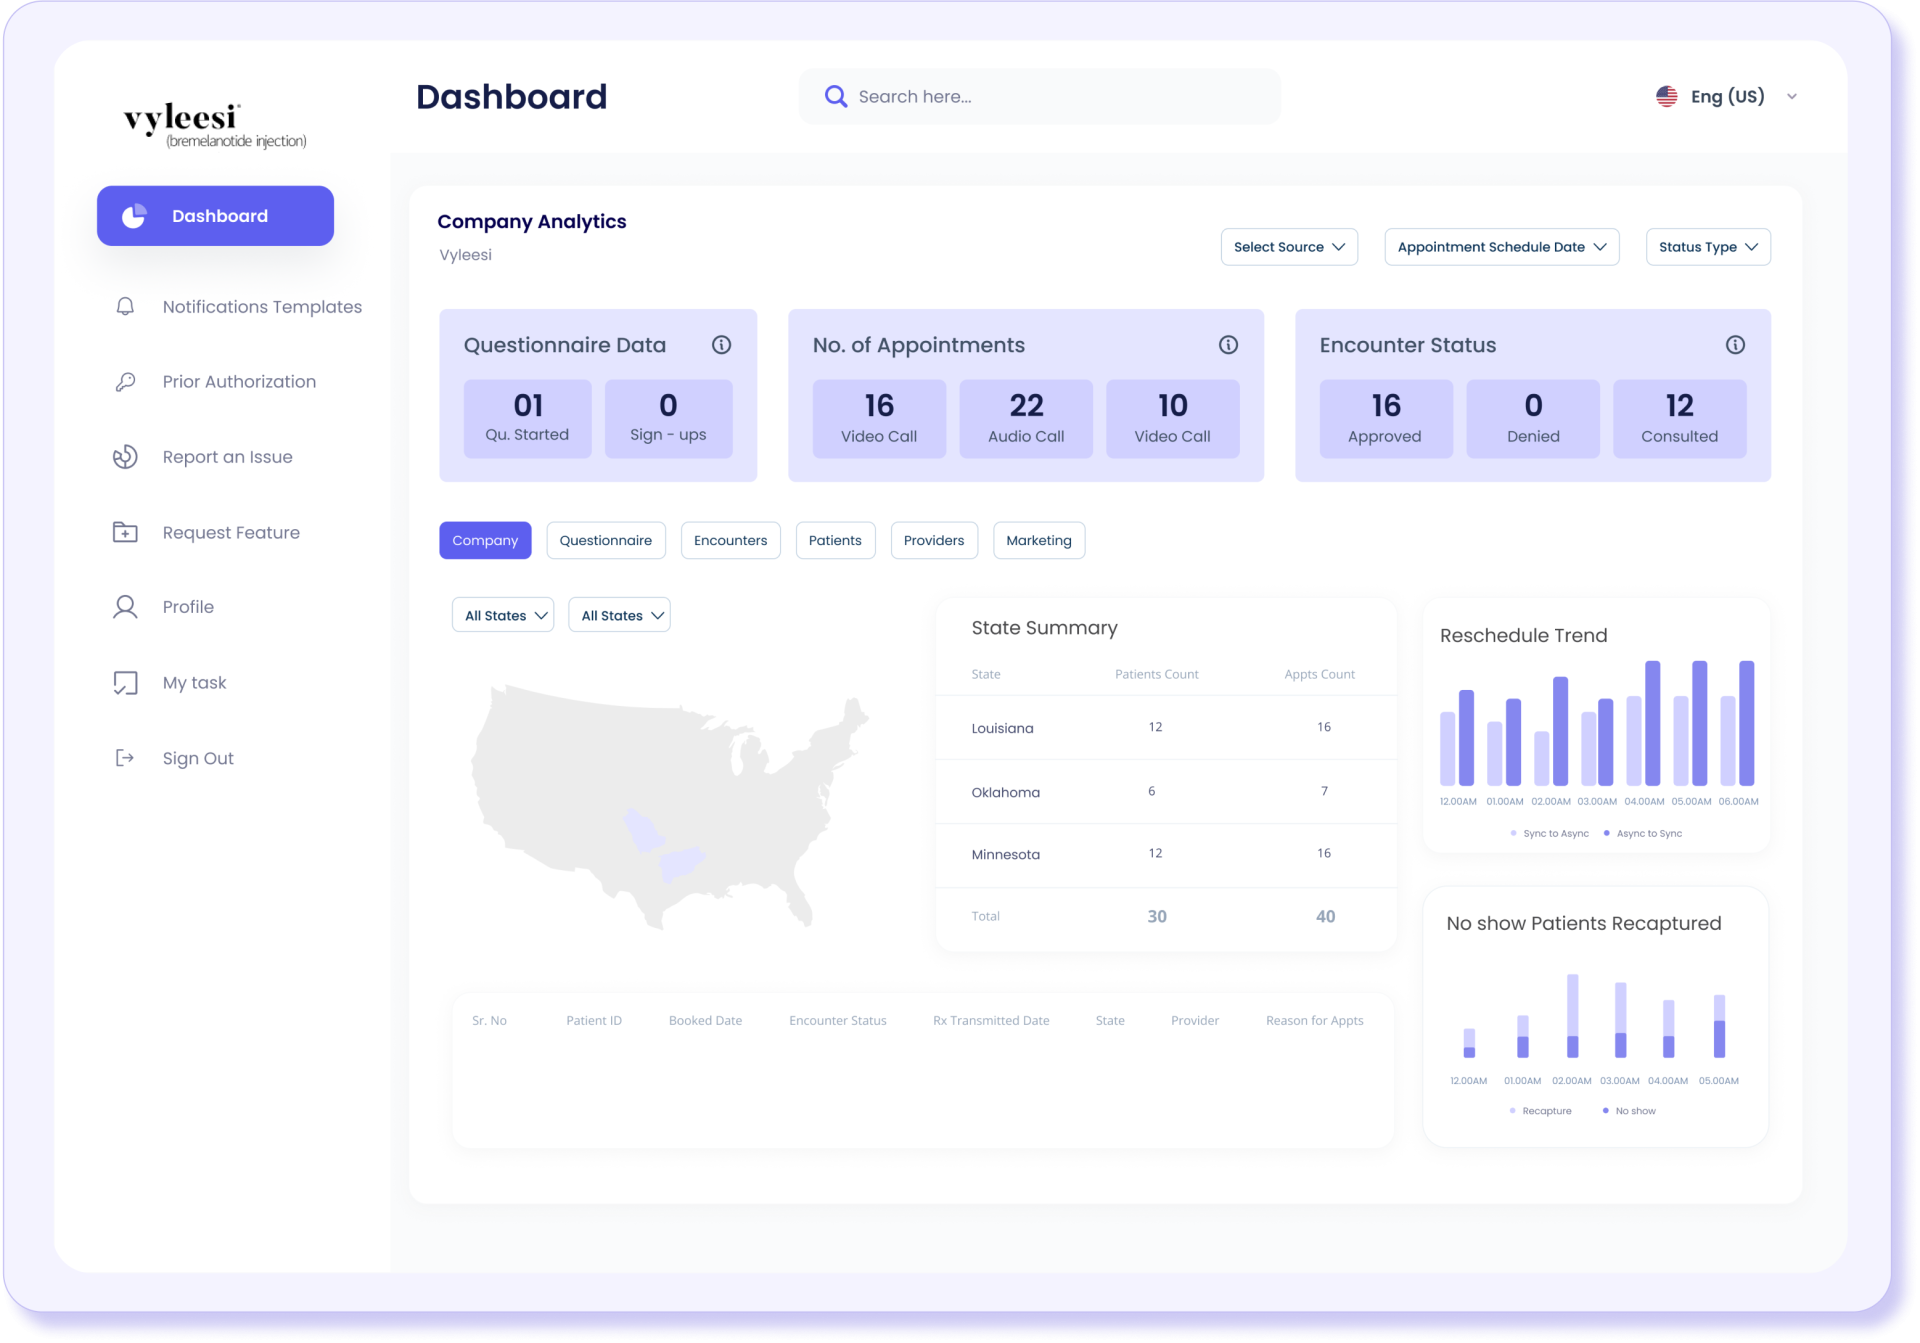This screenshot has height=1343, width=1920.
Task: Click the Profile person icon
Action: [125, 607]
